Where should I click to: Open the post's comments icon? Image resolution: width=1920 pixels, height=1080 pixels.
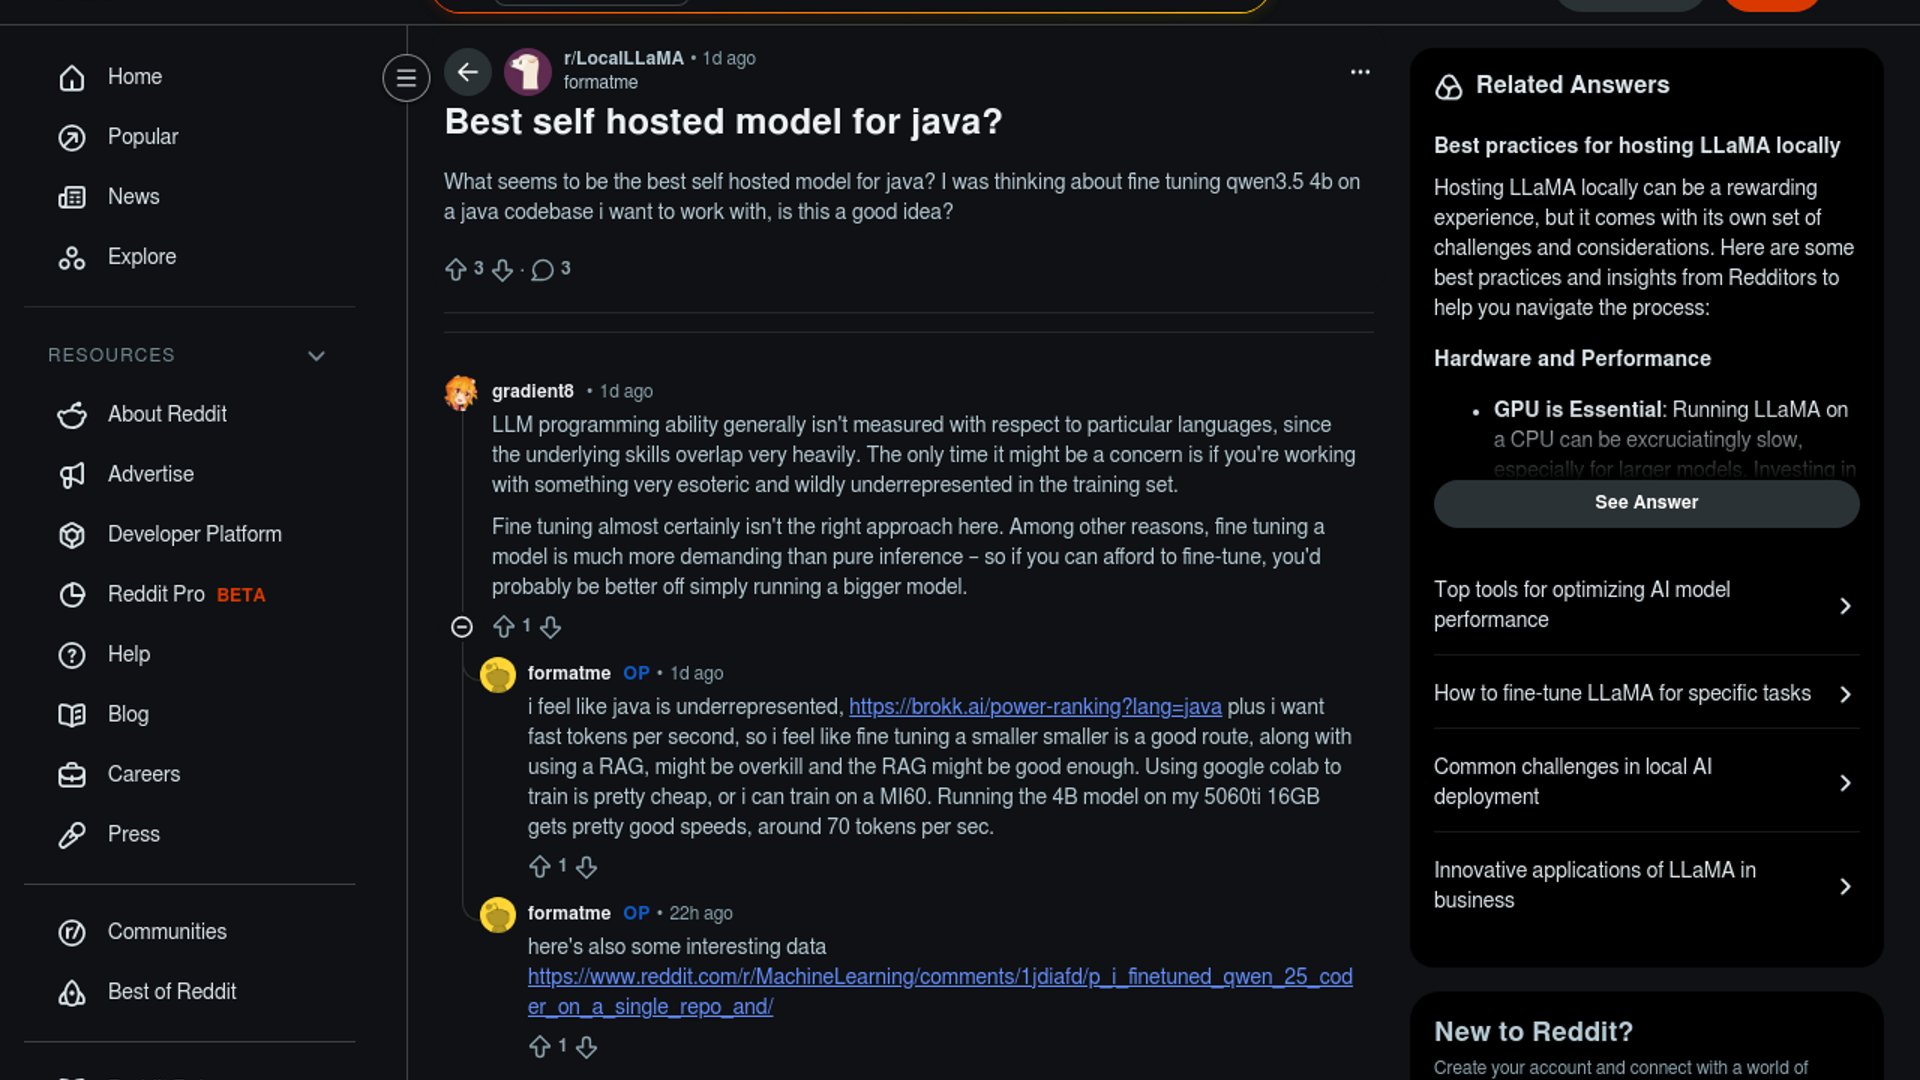tap(542, 269)
